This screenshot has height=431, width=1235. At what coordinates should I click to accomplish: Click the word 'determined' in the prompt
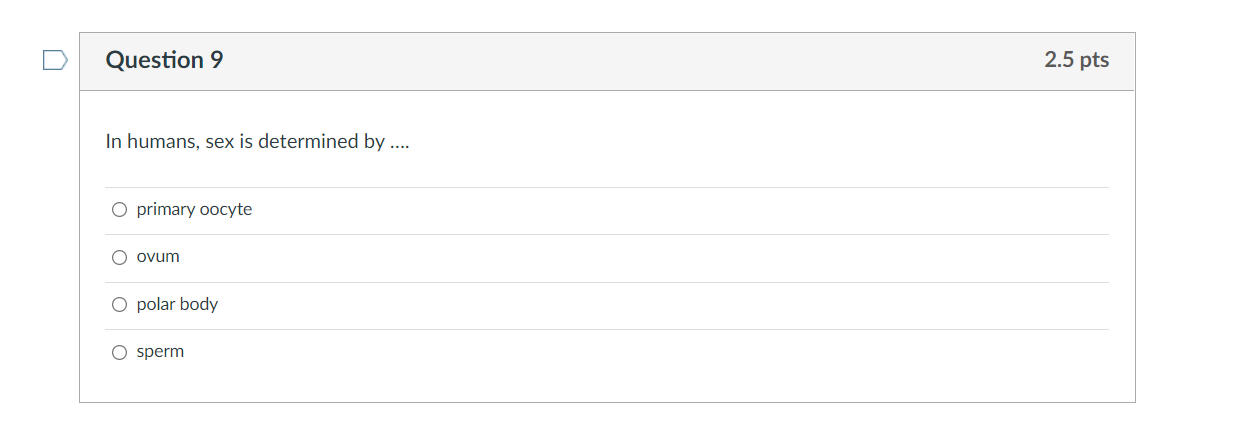pyautogui.click(x=308, y=142)
